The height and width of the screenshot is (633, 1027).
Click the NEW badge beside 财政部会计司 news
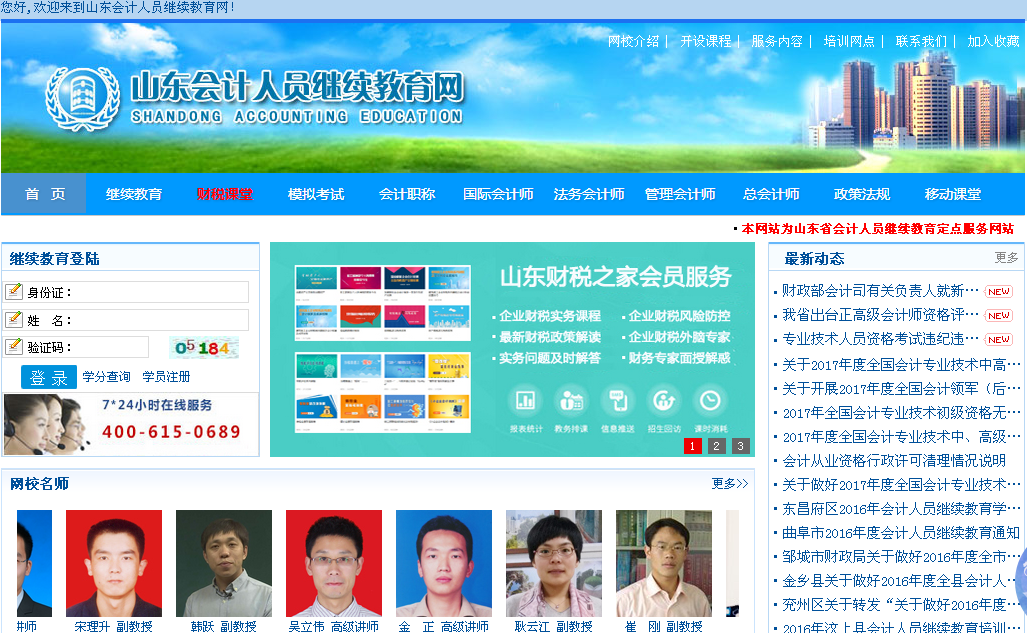click(x=998, y=291)
